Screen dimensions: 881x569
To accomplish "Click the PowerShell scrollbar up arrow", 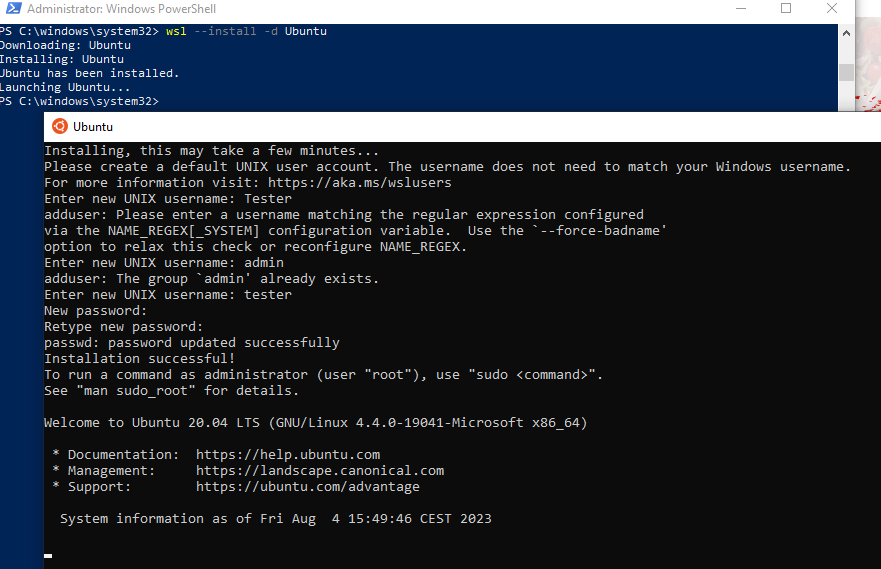I will [846, 33].
